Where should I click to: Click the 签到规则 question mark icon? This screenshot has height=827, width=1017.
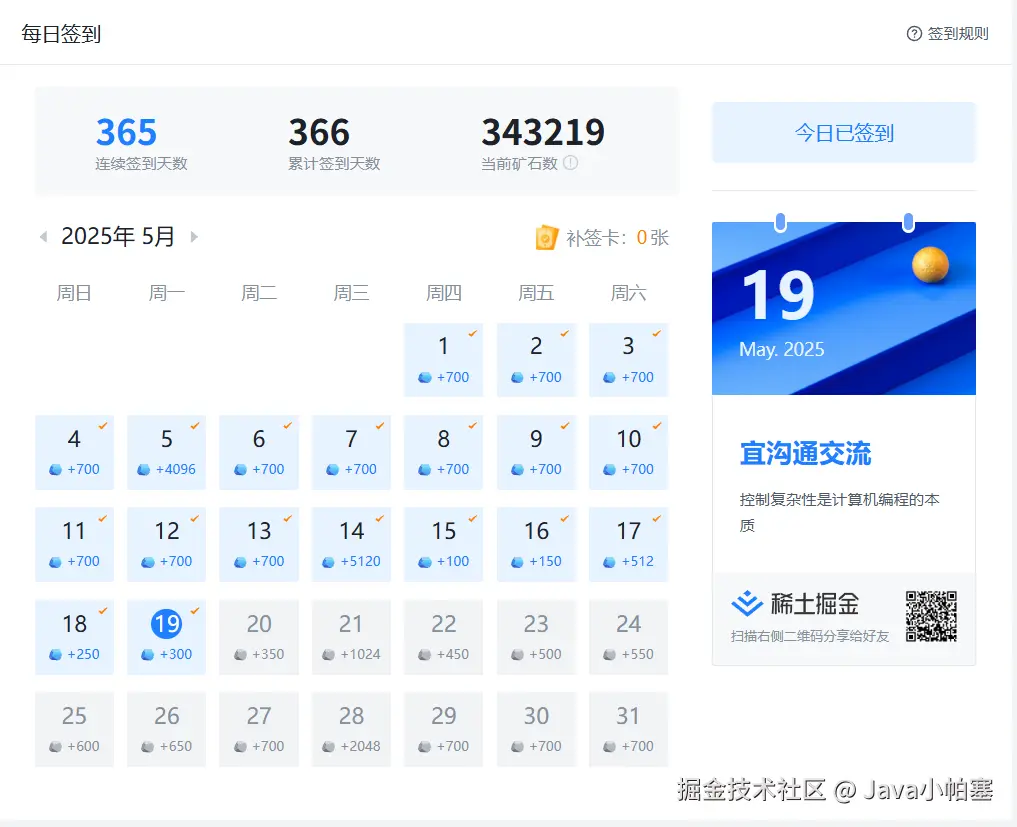(x=913, y=33)
